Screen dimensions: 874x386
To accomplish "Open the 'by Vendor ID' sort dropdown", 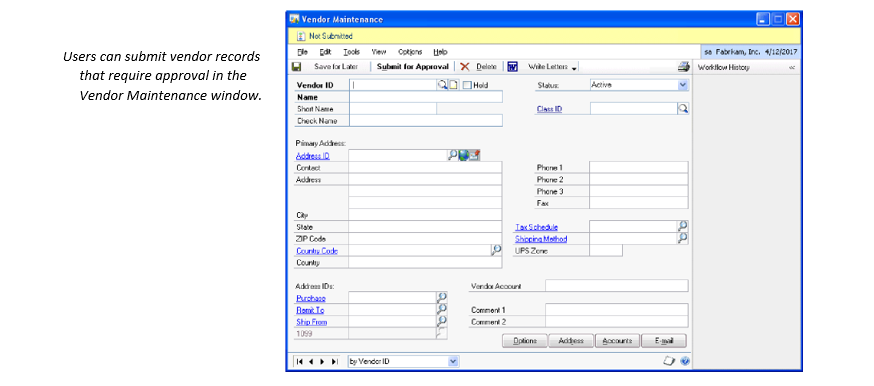I will [453, 361].
